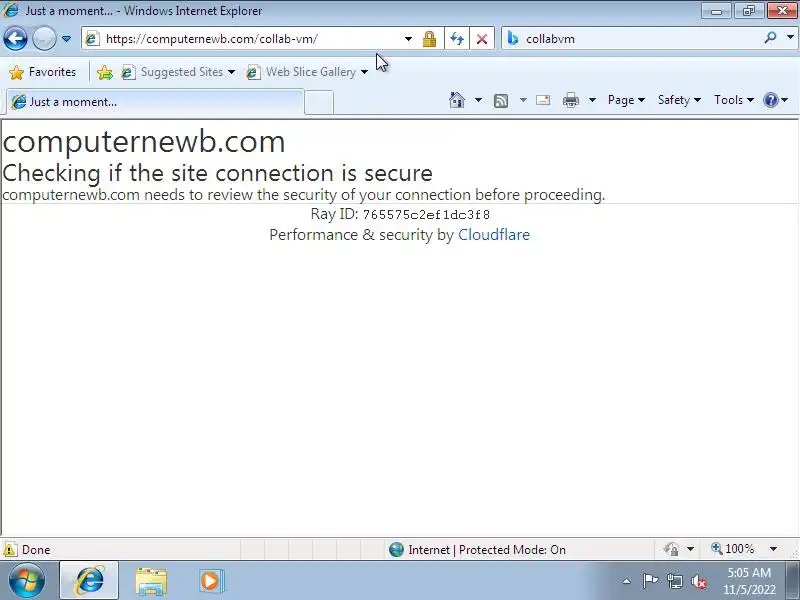Open the 100% zoom level button
This screenshot has height=600, width=800.
[733, 549]
